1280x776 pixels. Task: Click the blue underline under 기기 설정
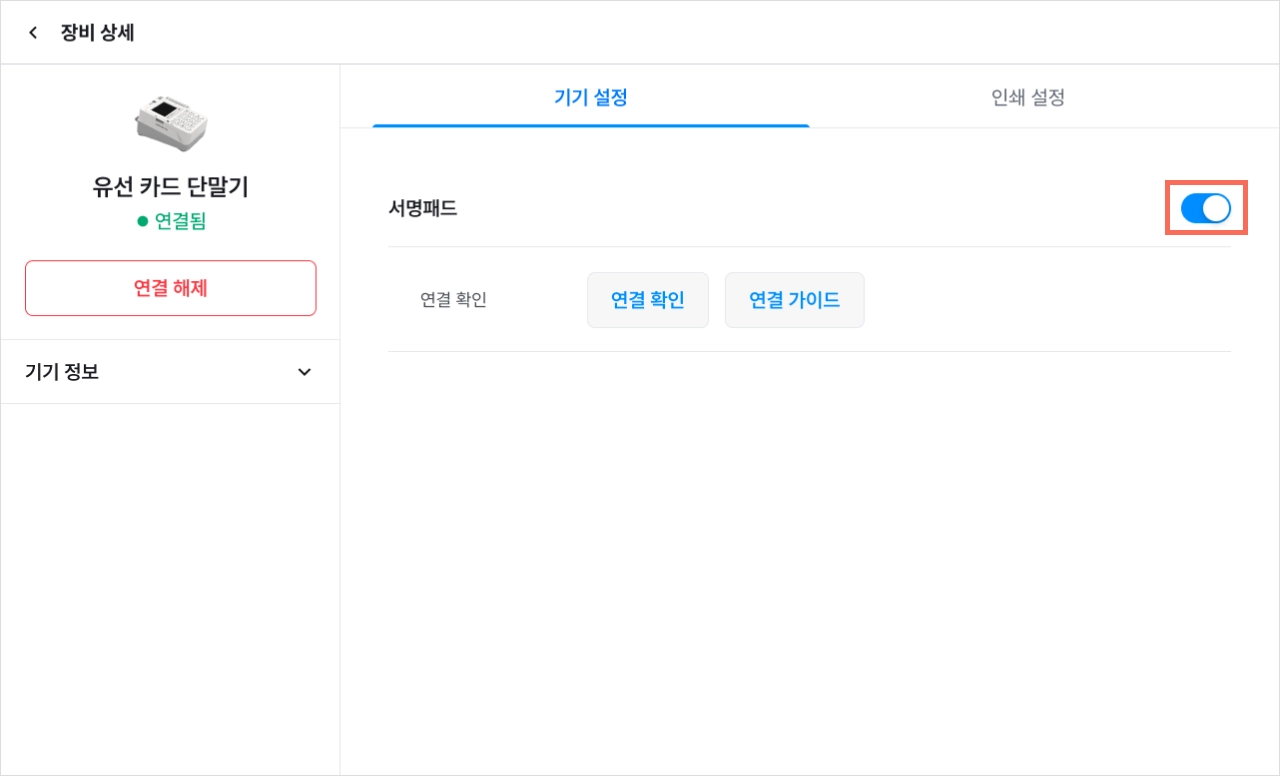(x=591, y=126)
